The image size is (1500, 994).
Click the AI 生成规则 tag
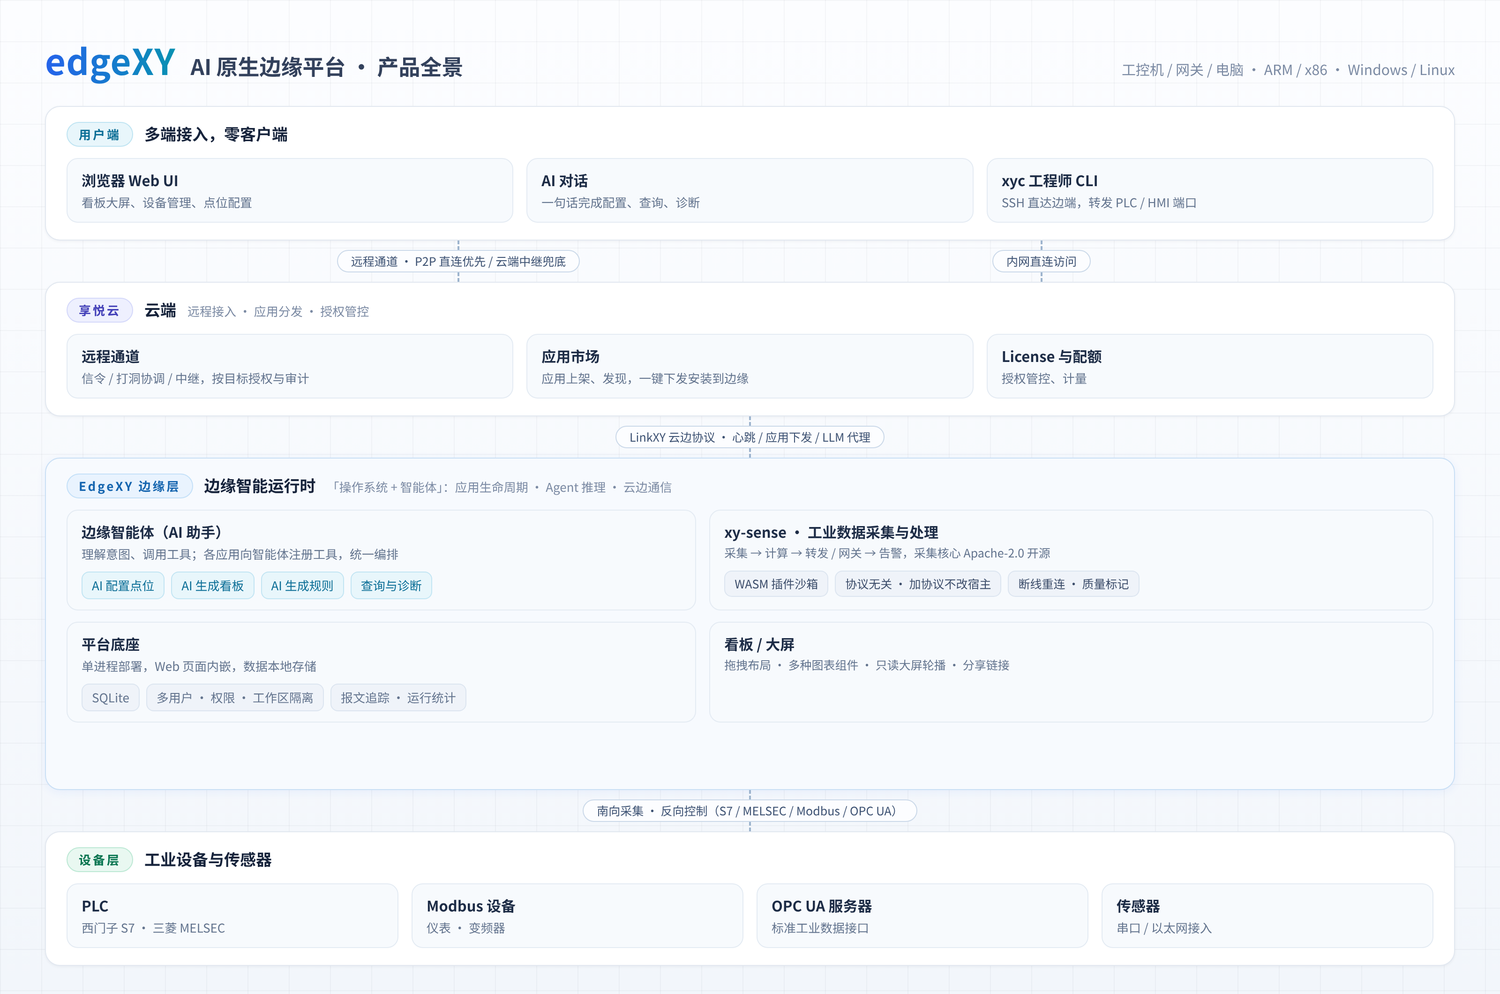pyautogui.click(x=302, y=585)
